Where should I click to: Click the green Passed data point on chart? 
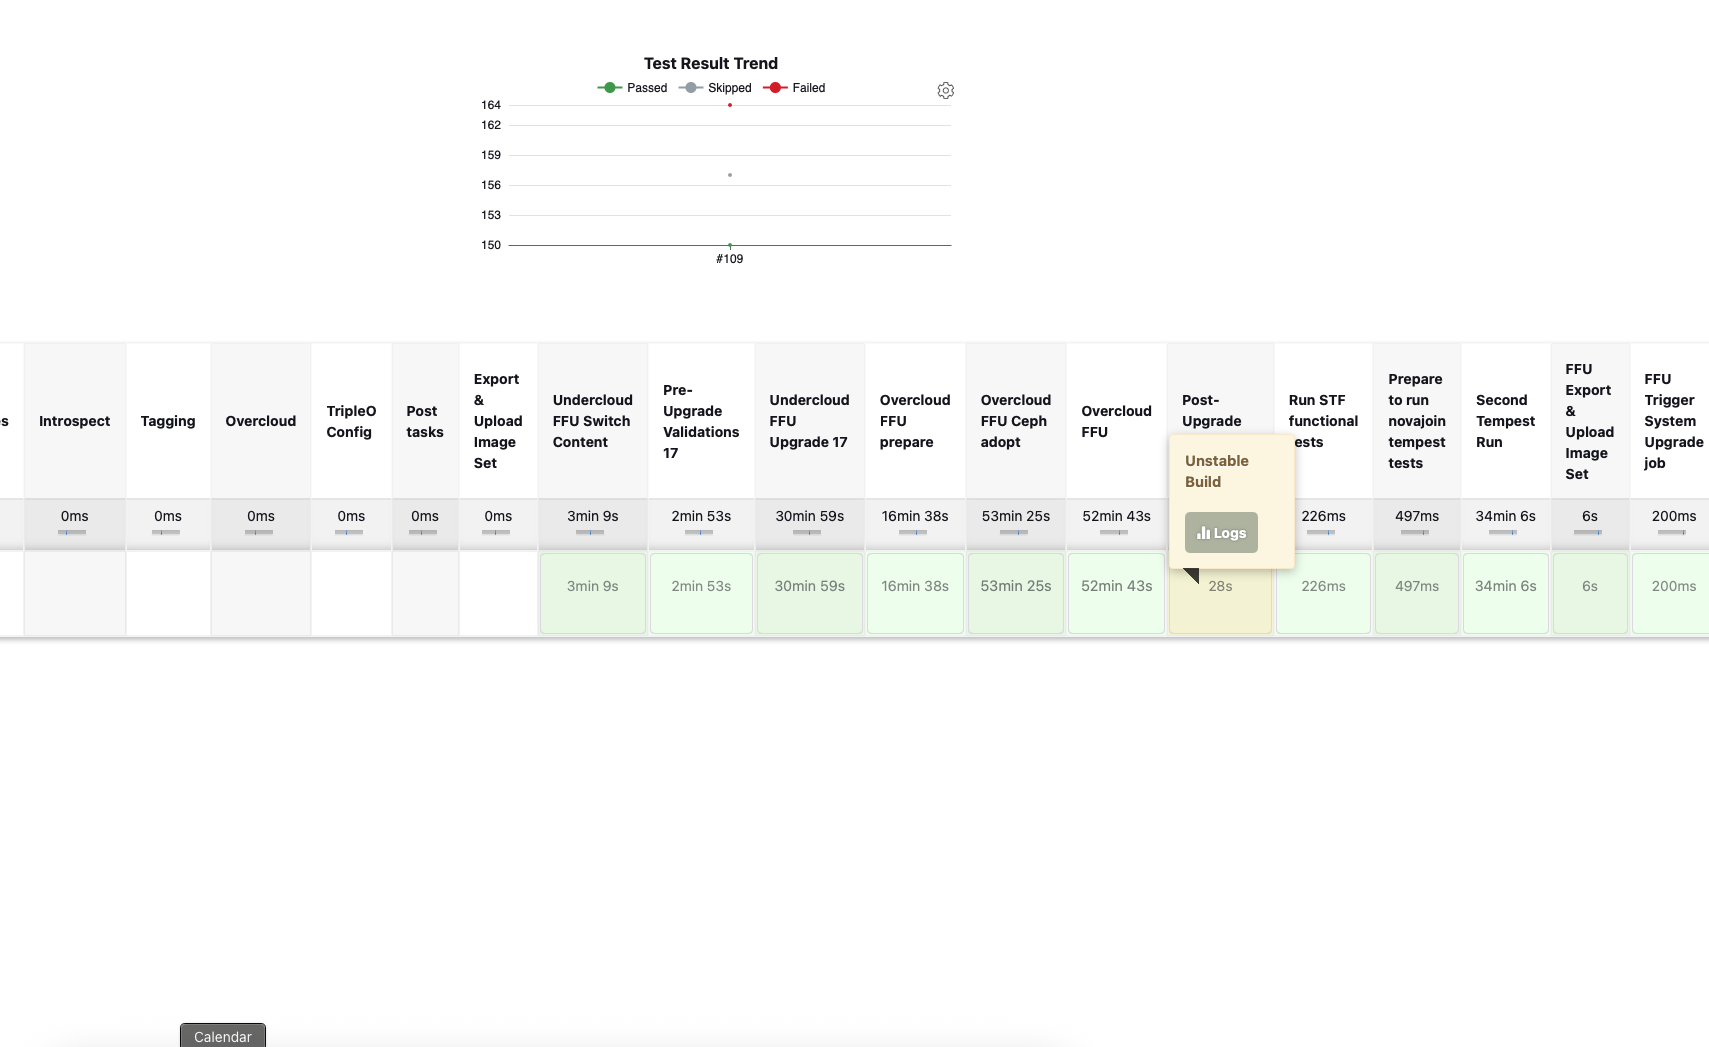pos(730,245)
